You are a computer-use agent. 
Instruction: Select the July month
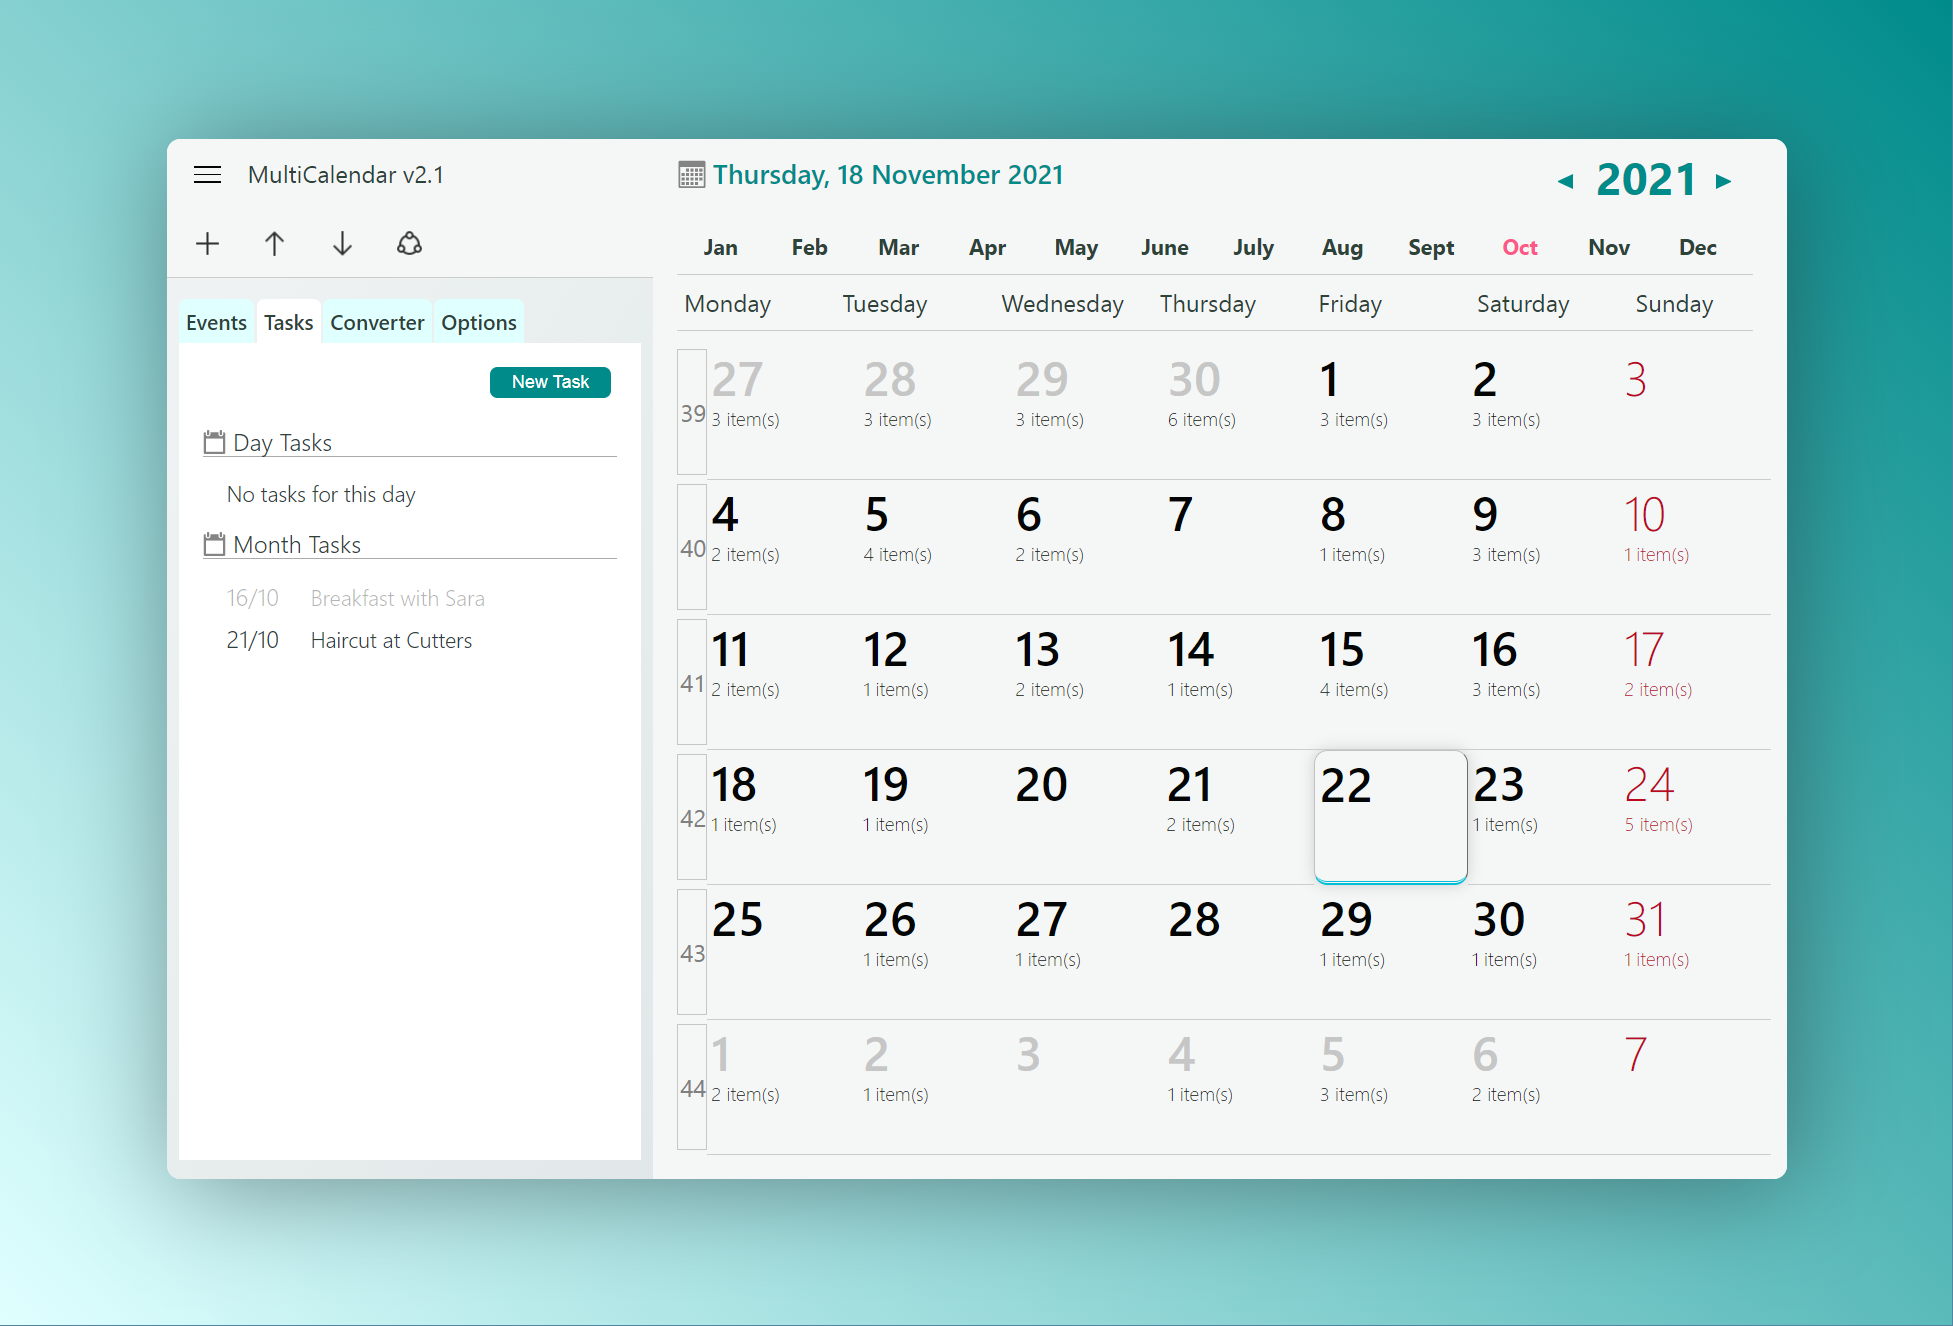point(1253,247)
